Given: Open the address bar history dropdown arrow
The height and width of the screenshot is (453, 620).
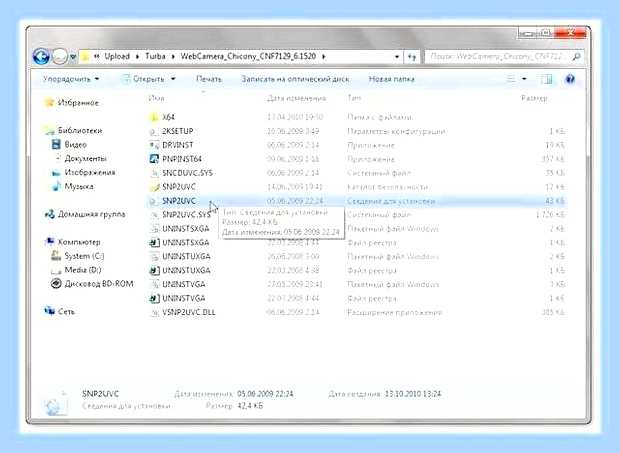Looking at the screenshot, I should point(397,57).
